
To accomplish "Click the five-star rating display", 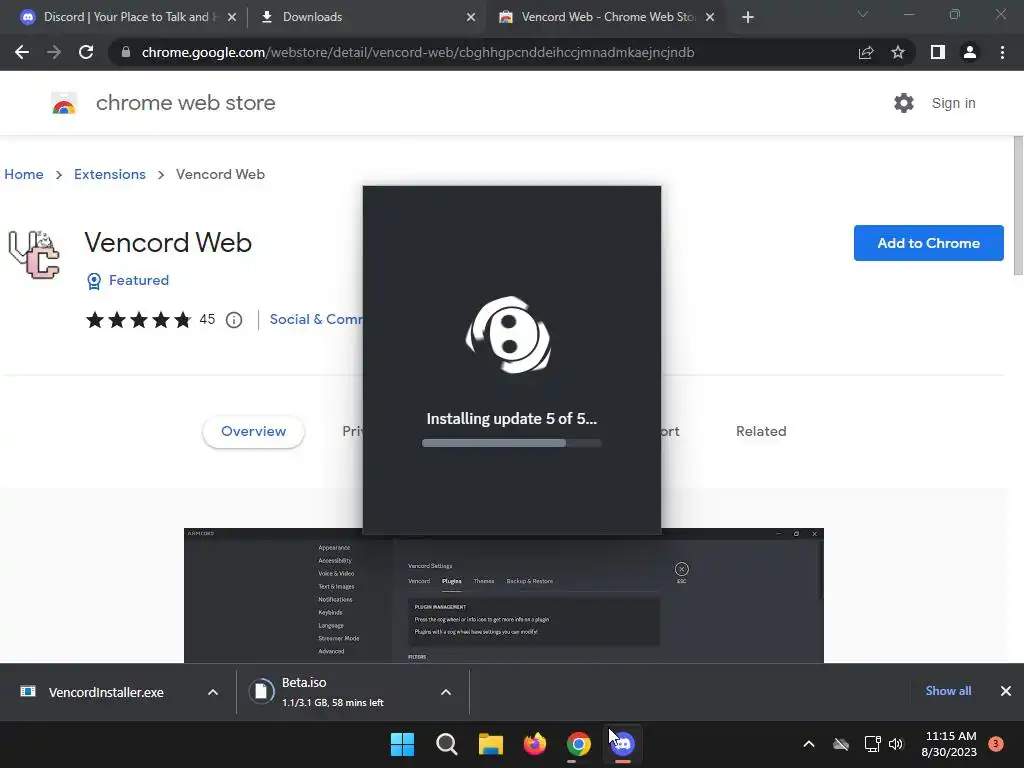I will [138, 319].
